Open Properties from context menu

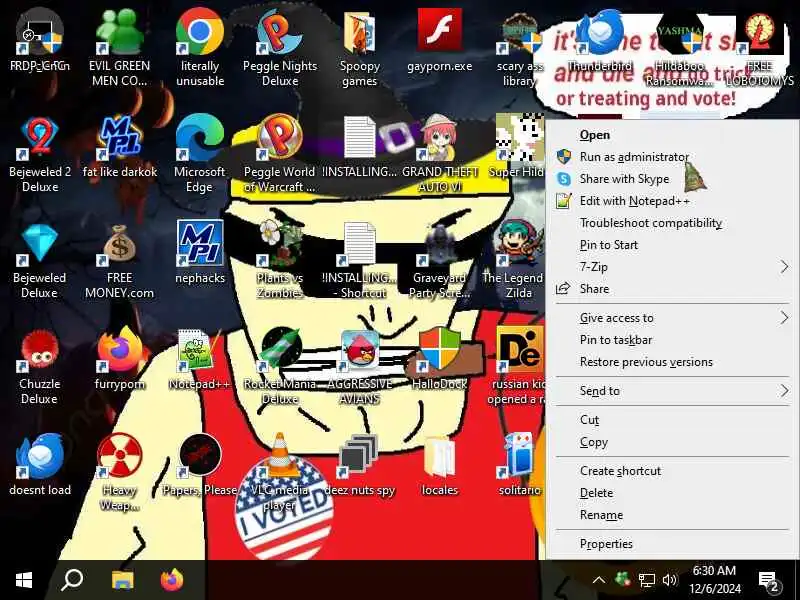pyautogui.click(x=672, y=543)
